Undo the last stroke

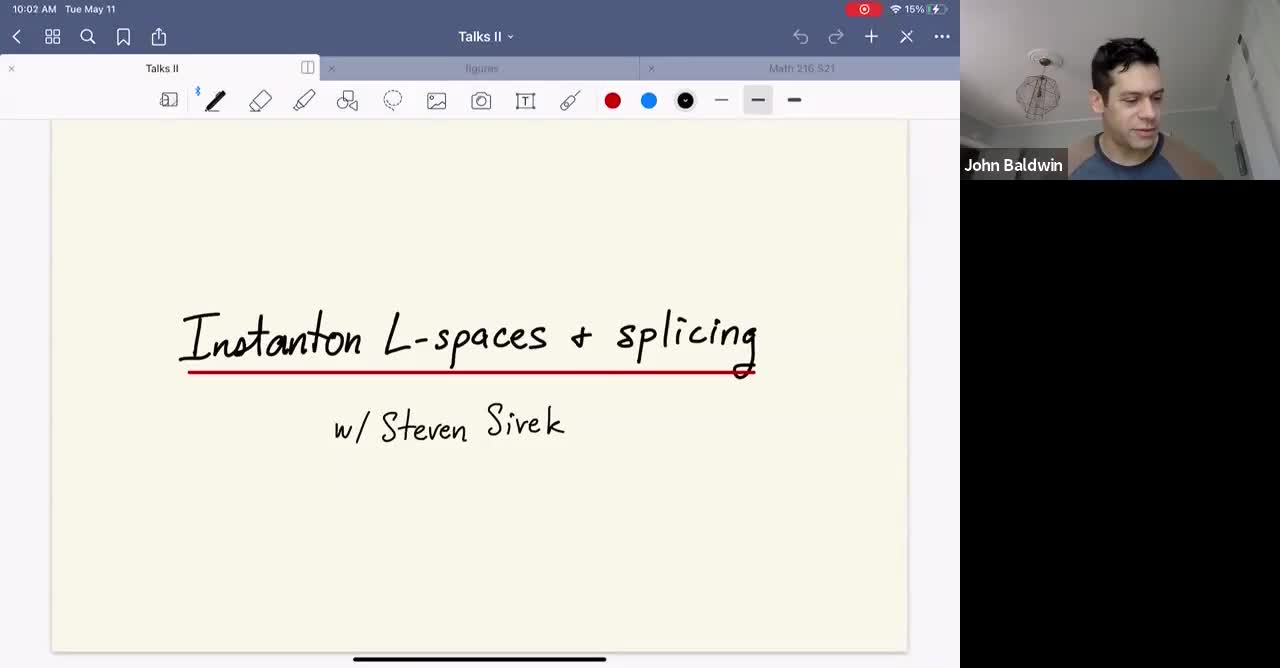[x=800, y=37]
